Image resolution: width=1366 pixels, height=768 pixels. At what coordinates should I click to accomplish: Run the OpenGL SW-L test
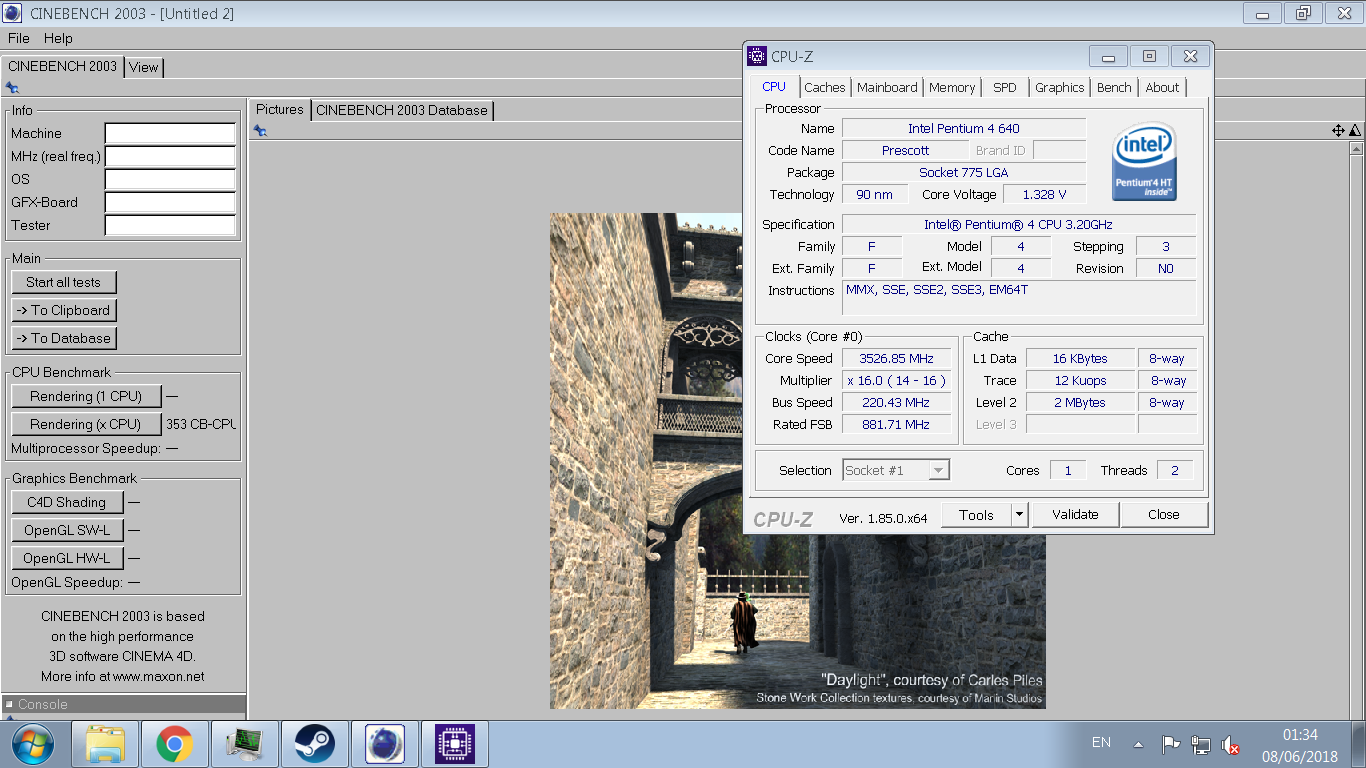(67, 530)
